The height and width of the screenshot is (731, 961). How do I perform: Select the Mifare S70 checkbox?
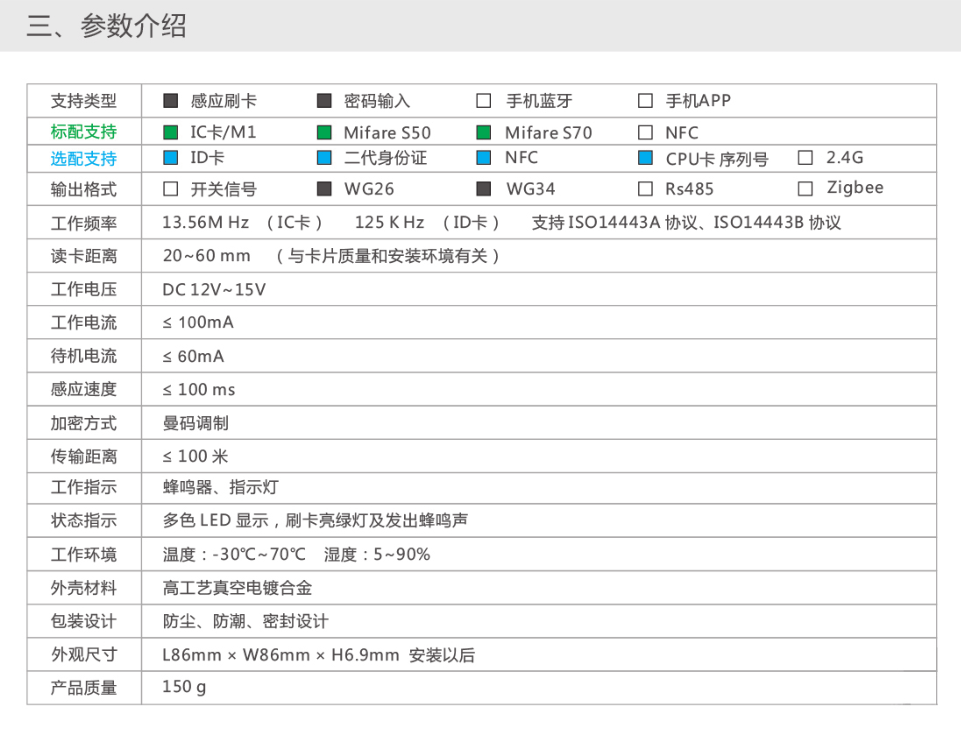484,132
